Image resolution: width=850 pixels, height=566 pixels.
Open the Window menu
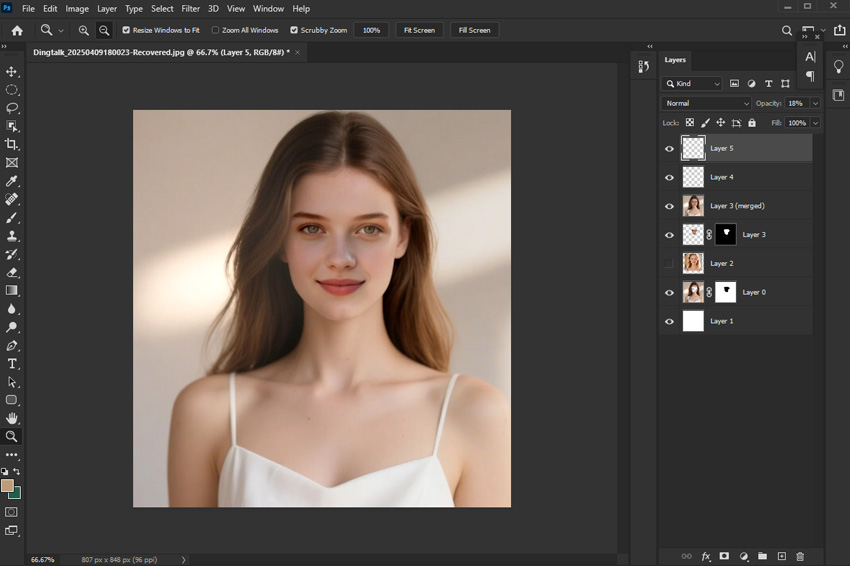(268, 9)
